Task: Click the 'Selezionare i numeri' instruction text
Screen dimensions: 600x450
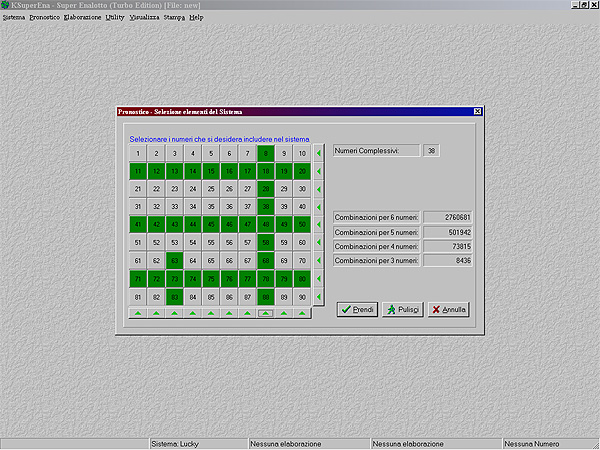Action: [x=219, y=139]
